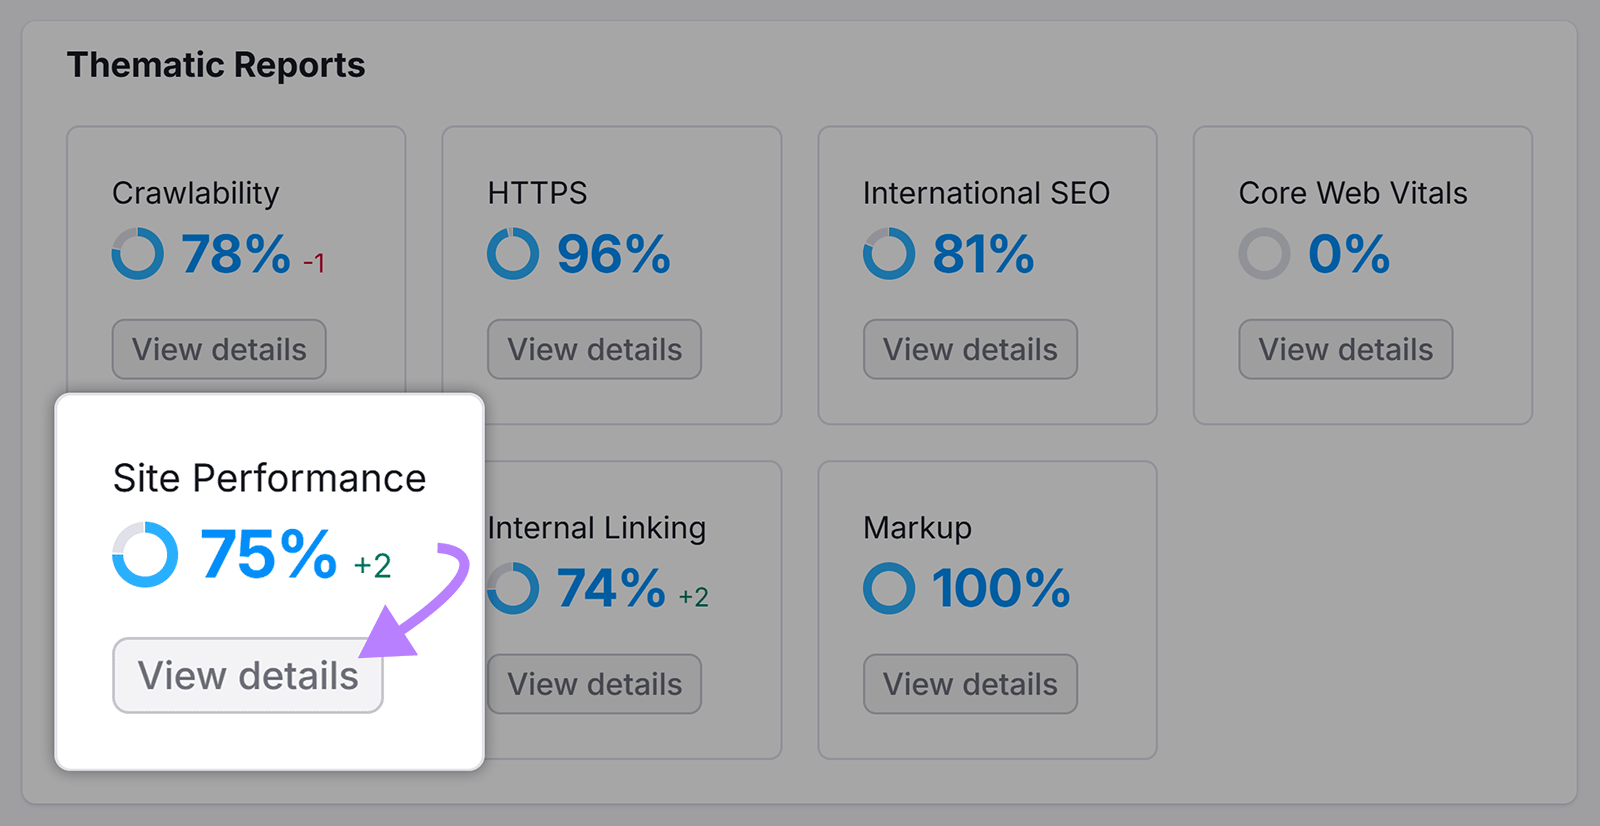View details of International SEO
This screenshot has height=826, width=1600.
[x=969, y=349]
